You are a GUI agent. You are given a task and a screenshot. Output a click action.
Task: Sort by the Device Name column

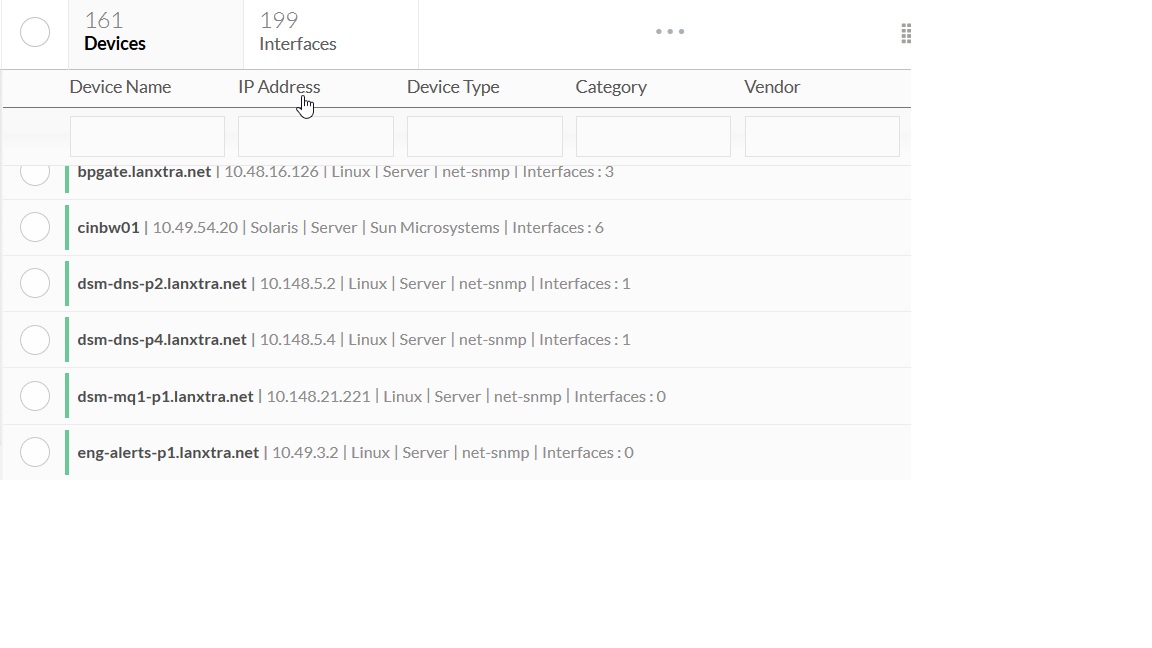click(x=120, y=87)
